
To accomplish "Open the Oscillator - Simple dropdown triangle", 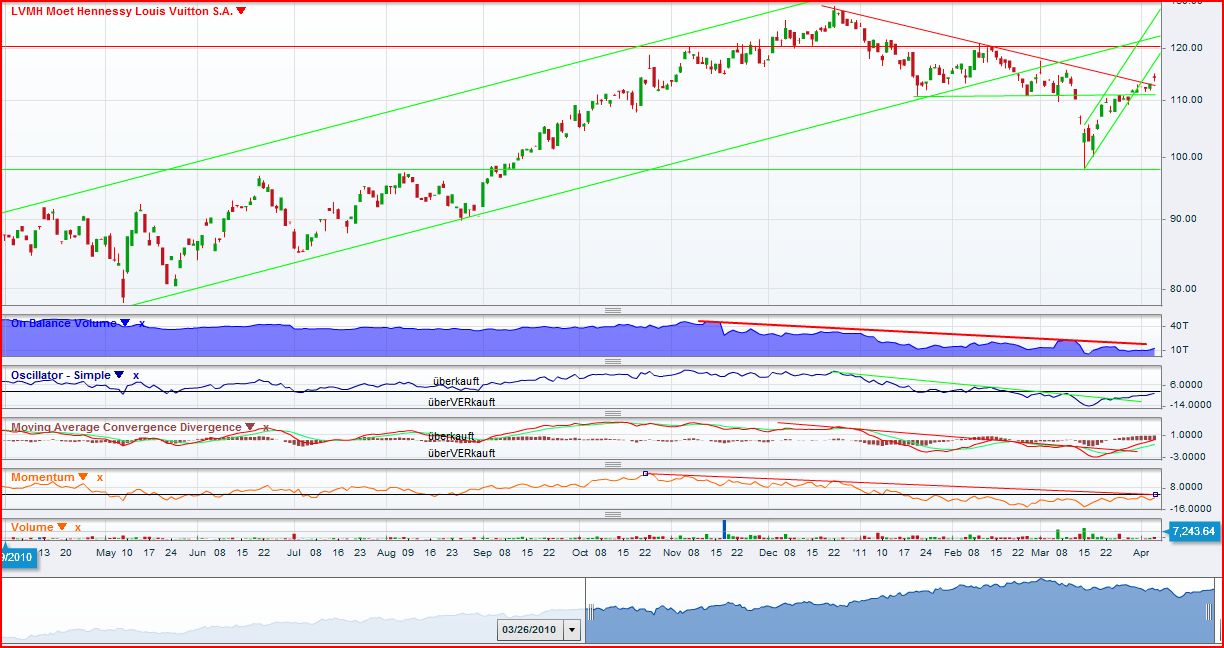I will 118,374.
